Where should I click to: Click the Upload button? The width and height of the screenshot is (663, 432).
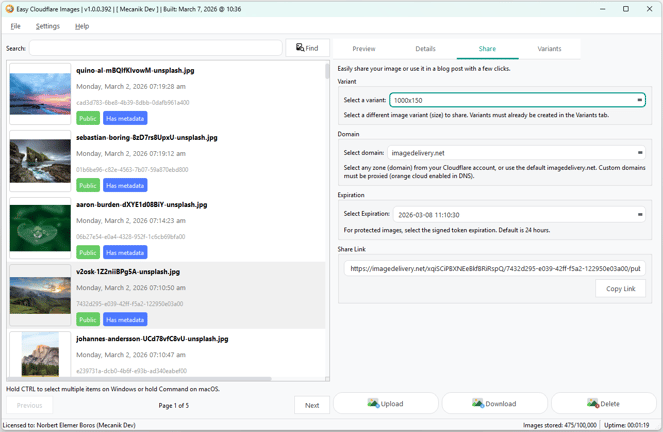coord(386,403)
